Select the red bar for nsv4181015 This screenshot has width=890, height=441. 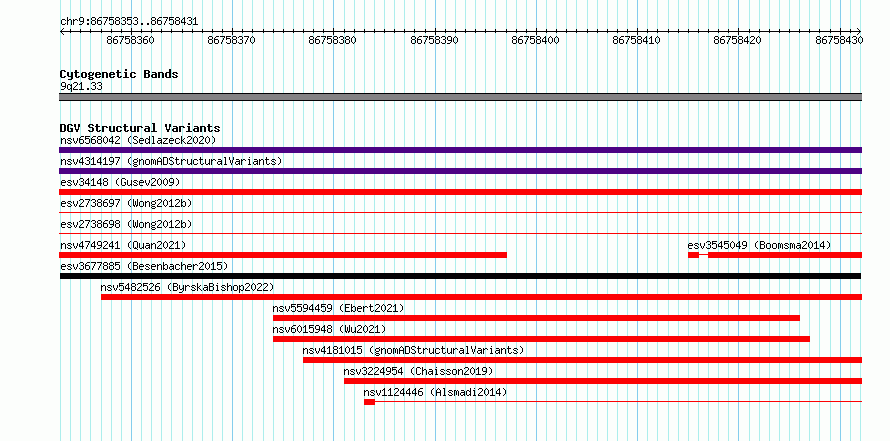pyautogui.click(x=582, y=360)
